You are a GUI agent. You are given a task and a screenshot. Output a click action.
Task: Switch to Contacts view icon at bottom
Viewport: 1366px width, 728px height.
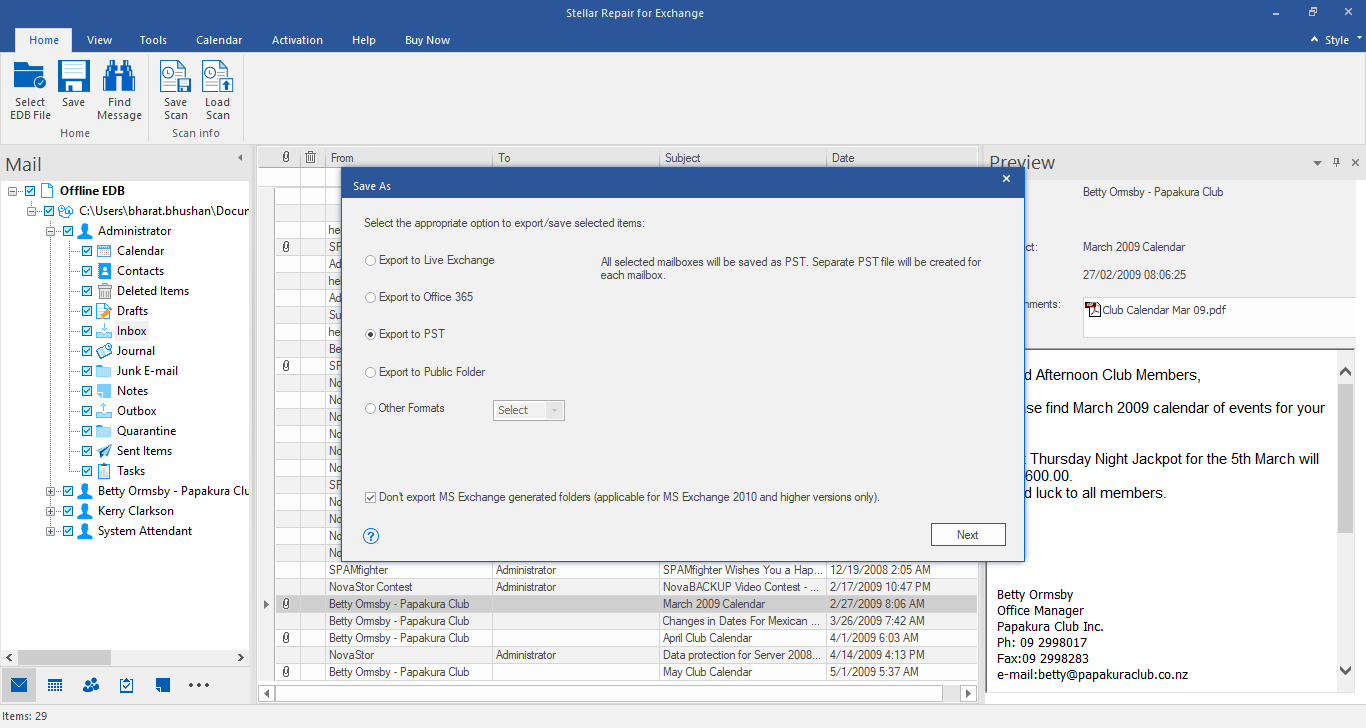click(x=91, y=685)
